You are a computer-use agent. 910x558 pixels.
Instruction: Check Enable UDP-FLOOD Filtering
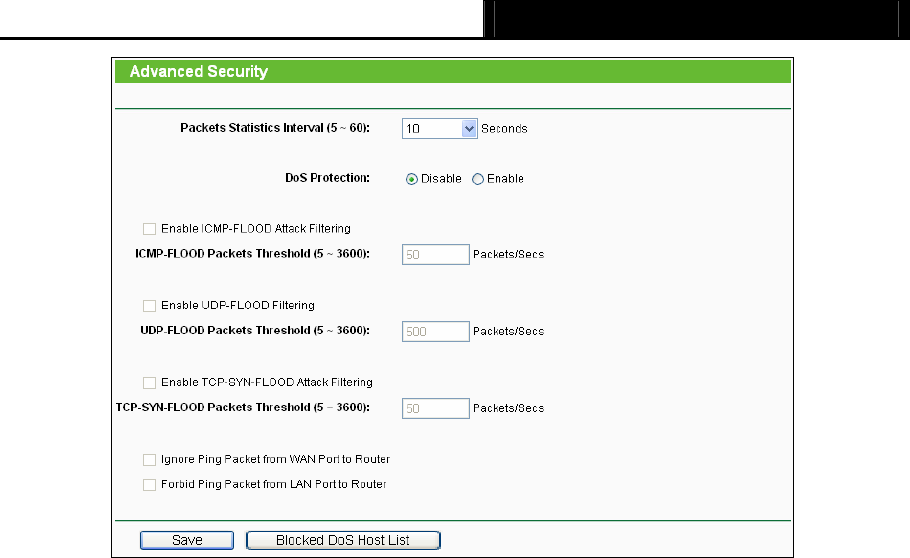[149, 306]
